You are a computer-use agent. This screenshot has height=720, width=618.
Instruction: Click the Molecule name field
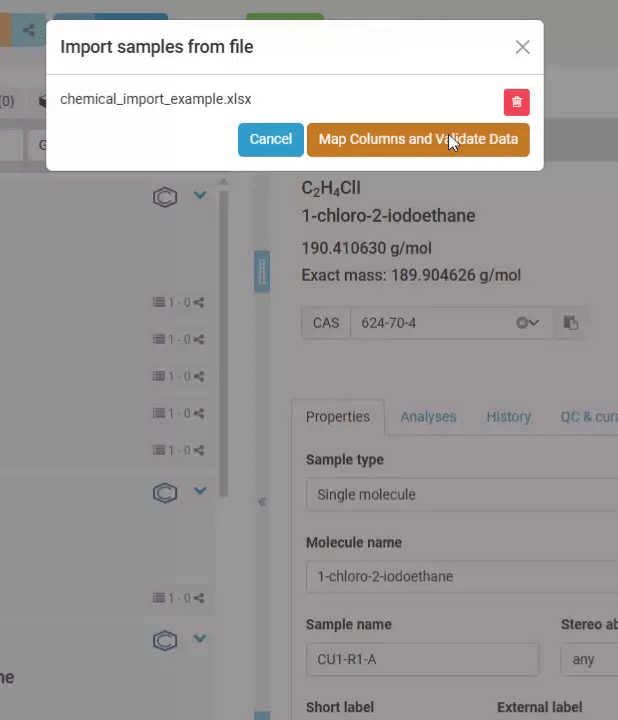pos(462,576)
